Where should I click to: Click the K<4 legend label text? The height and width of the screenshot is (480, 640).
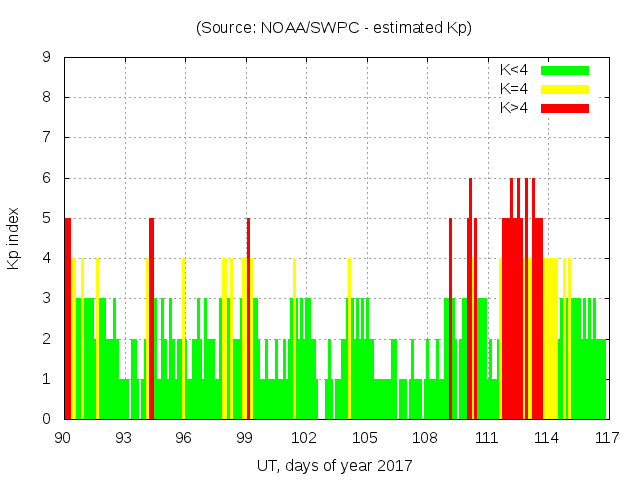pyautogui.click(x=514, y=70)
